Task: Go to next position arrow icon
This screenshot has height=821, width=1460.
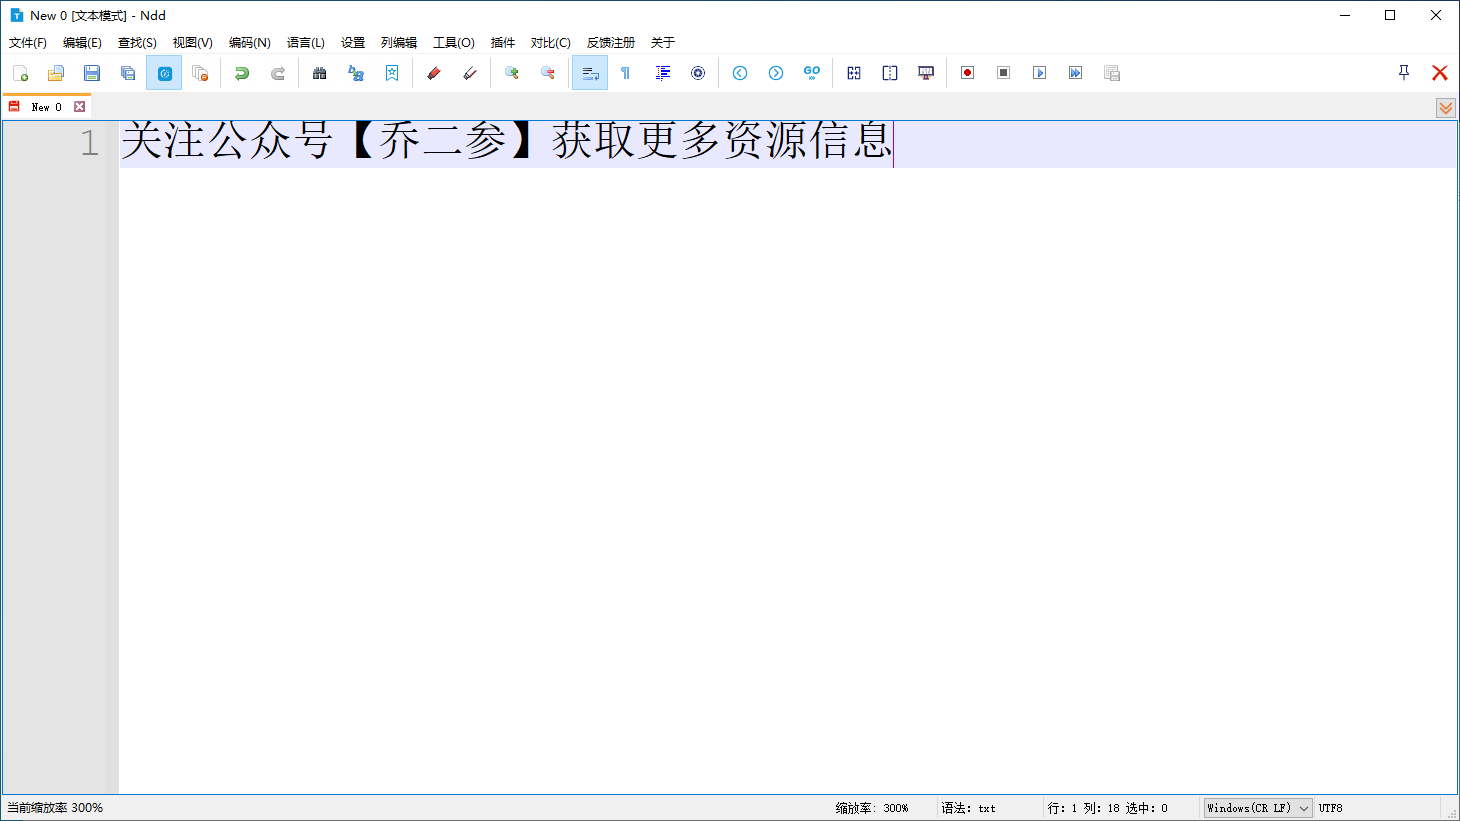Action: [776, 73]
